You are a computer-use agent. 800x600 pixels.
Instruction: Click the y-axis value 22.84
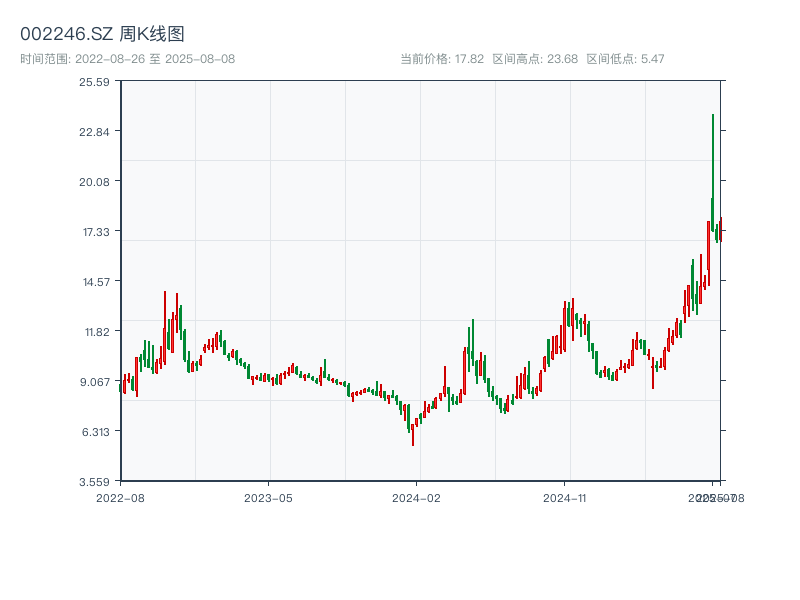94,132
